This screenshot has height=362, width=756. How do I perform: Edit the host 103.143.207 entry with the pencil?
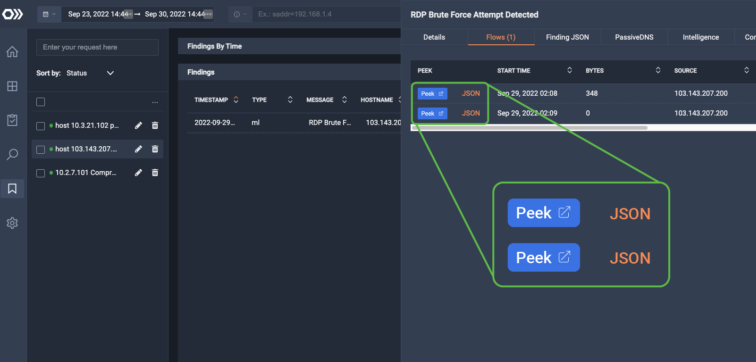[138, 149]
